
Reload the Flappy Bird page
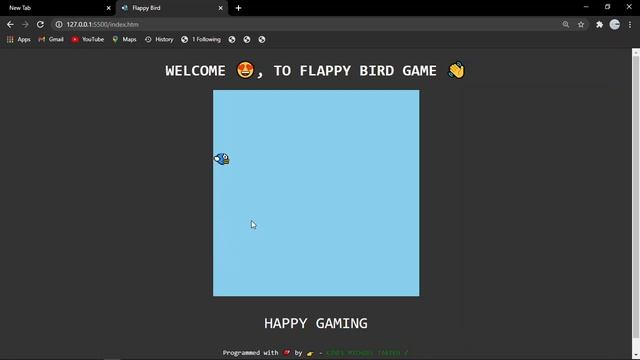pyautogui.click(x=40, y=24)
